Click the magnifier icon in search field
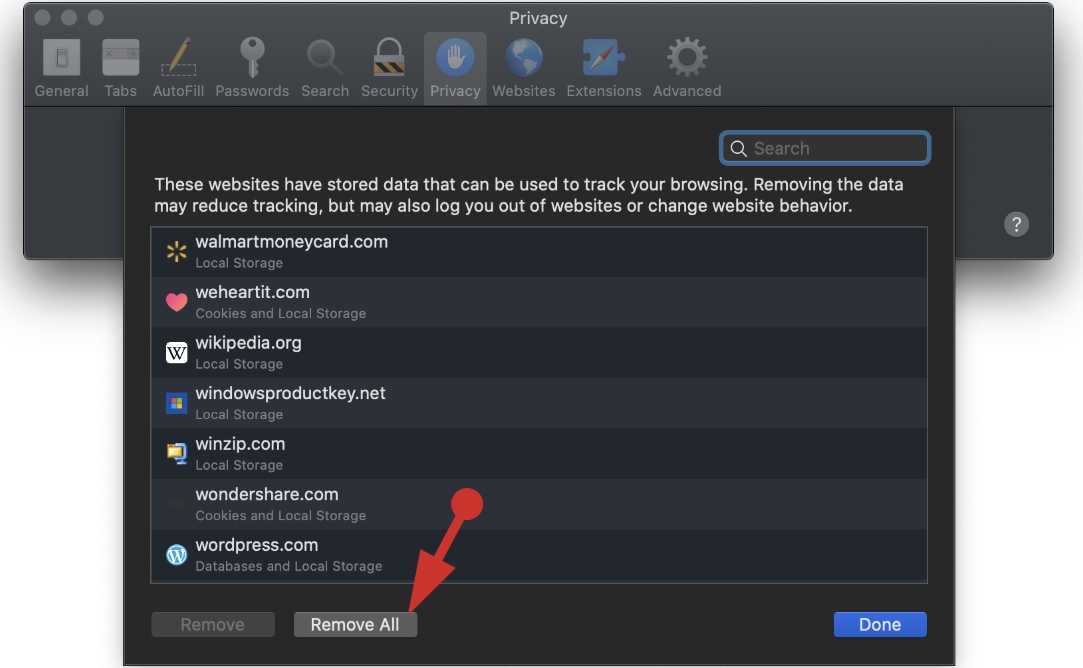Viewport: 1083px width, 668px height. pos(738,149)
